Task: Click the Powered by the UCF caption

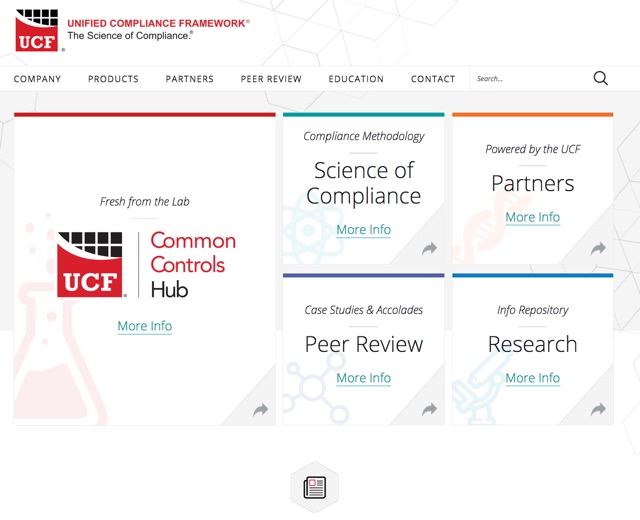Action: pos(532,149)
